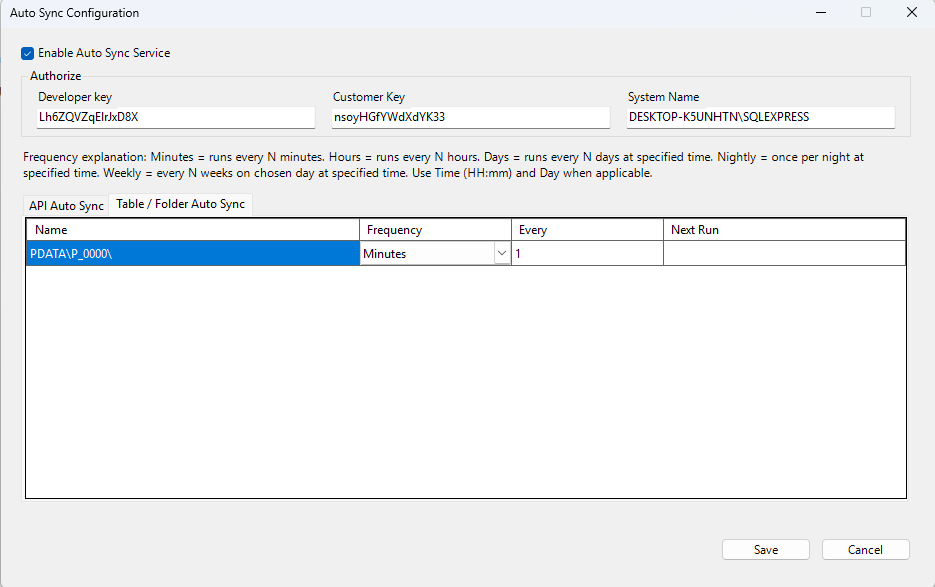Click the Developer key input field
The width and height of the screenshot is (935, 587).
pyautogui.click(x=175, y=117)
